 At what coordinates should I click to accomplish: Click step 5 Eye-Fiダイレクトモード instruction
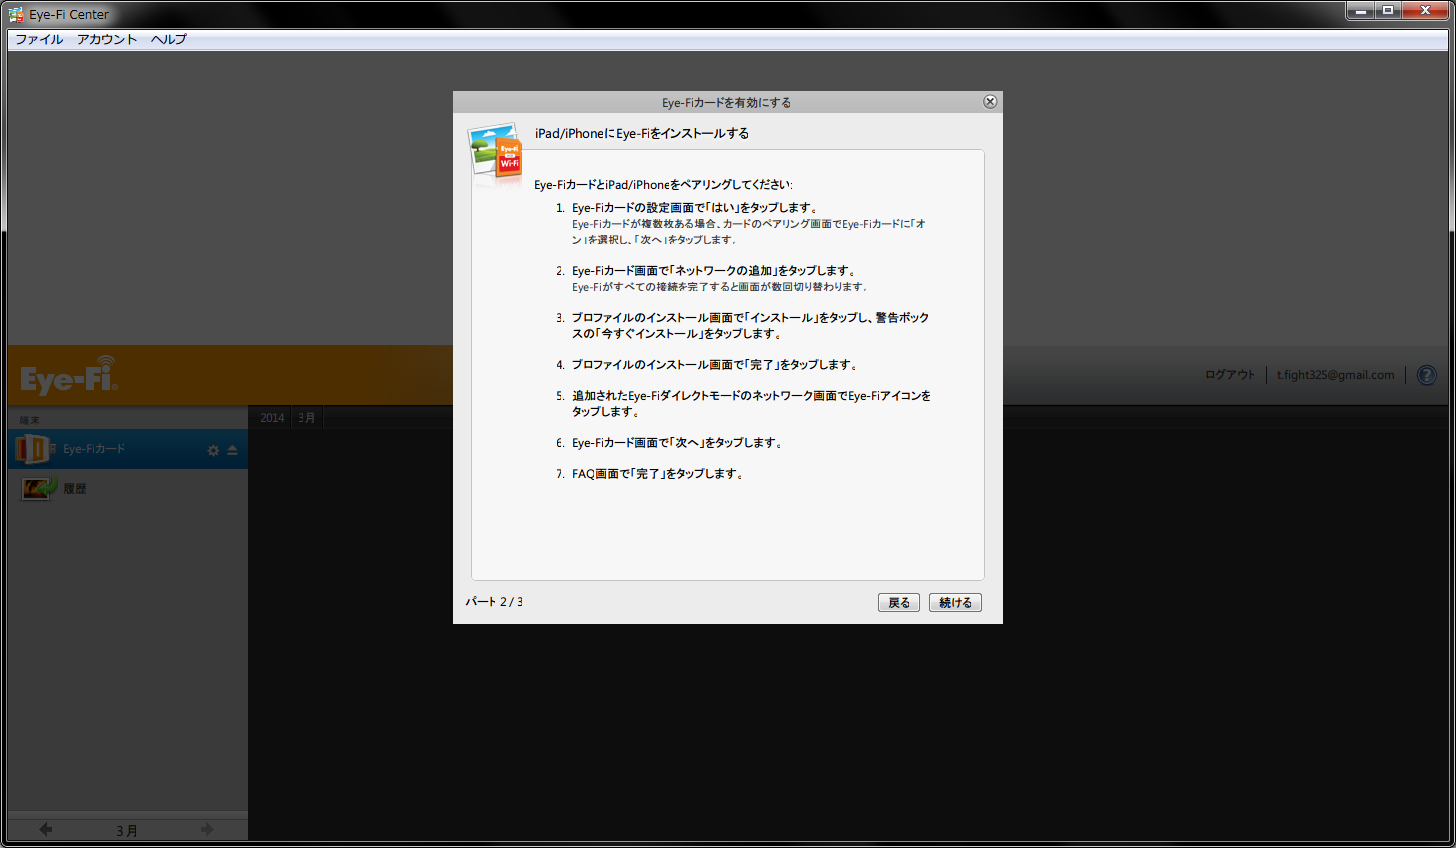coord(751,404)
